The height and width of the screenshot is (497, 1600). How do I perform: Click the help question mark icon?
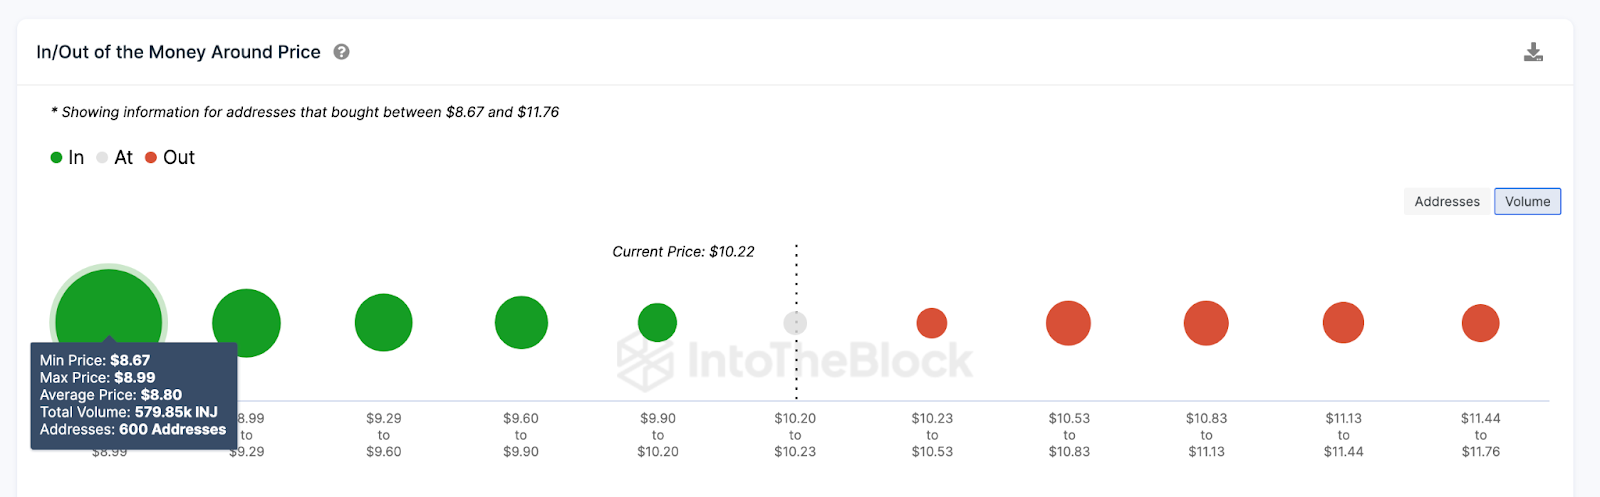[341, 52]
